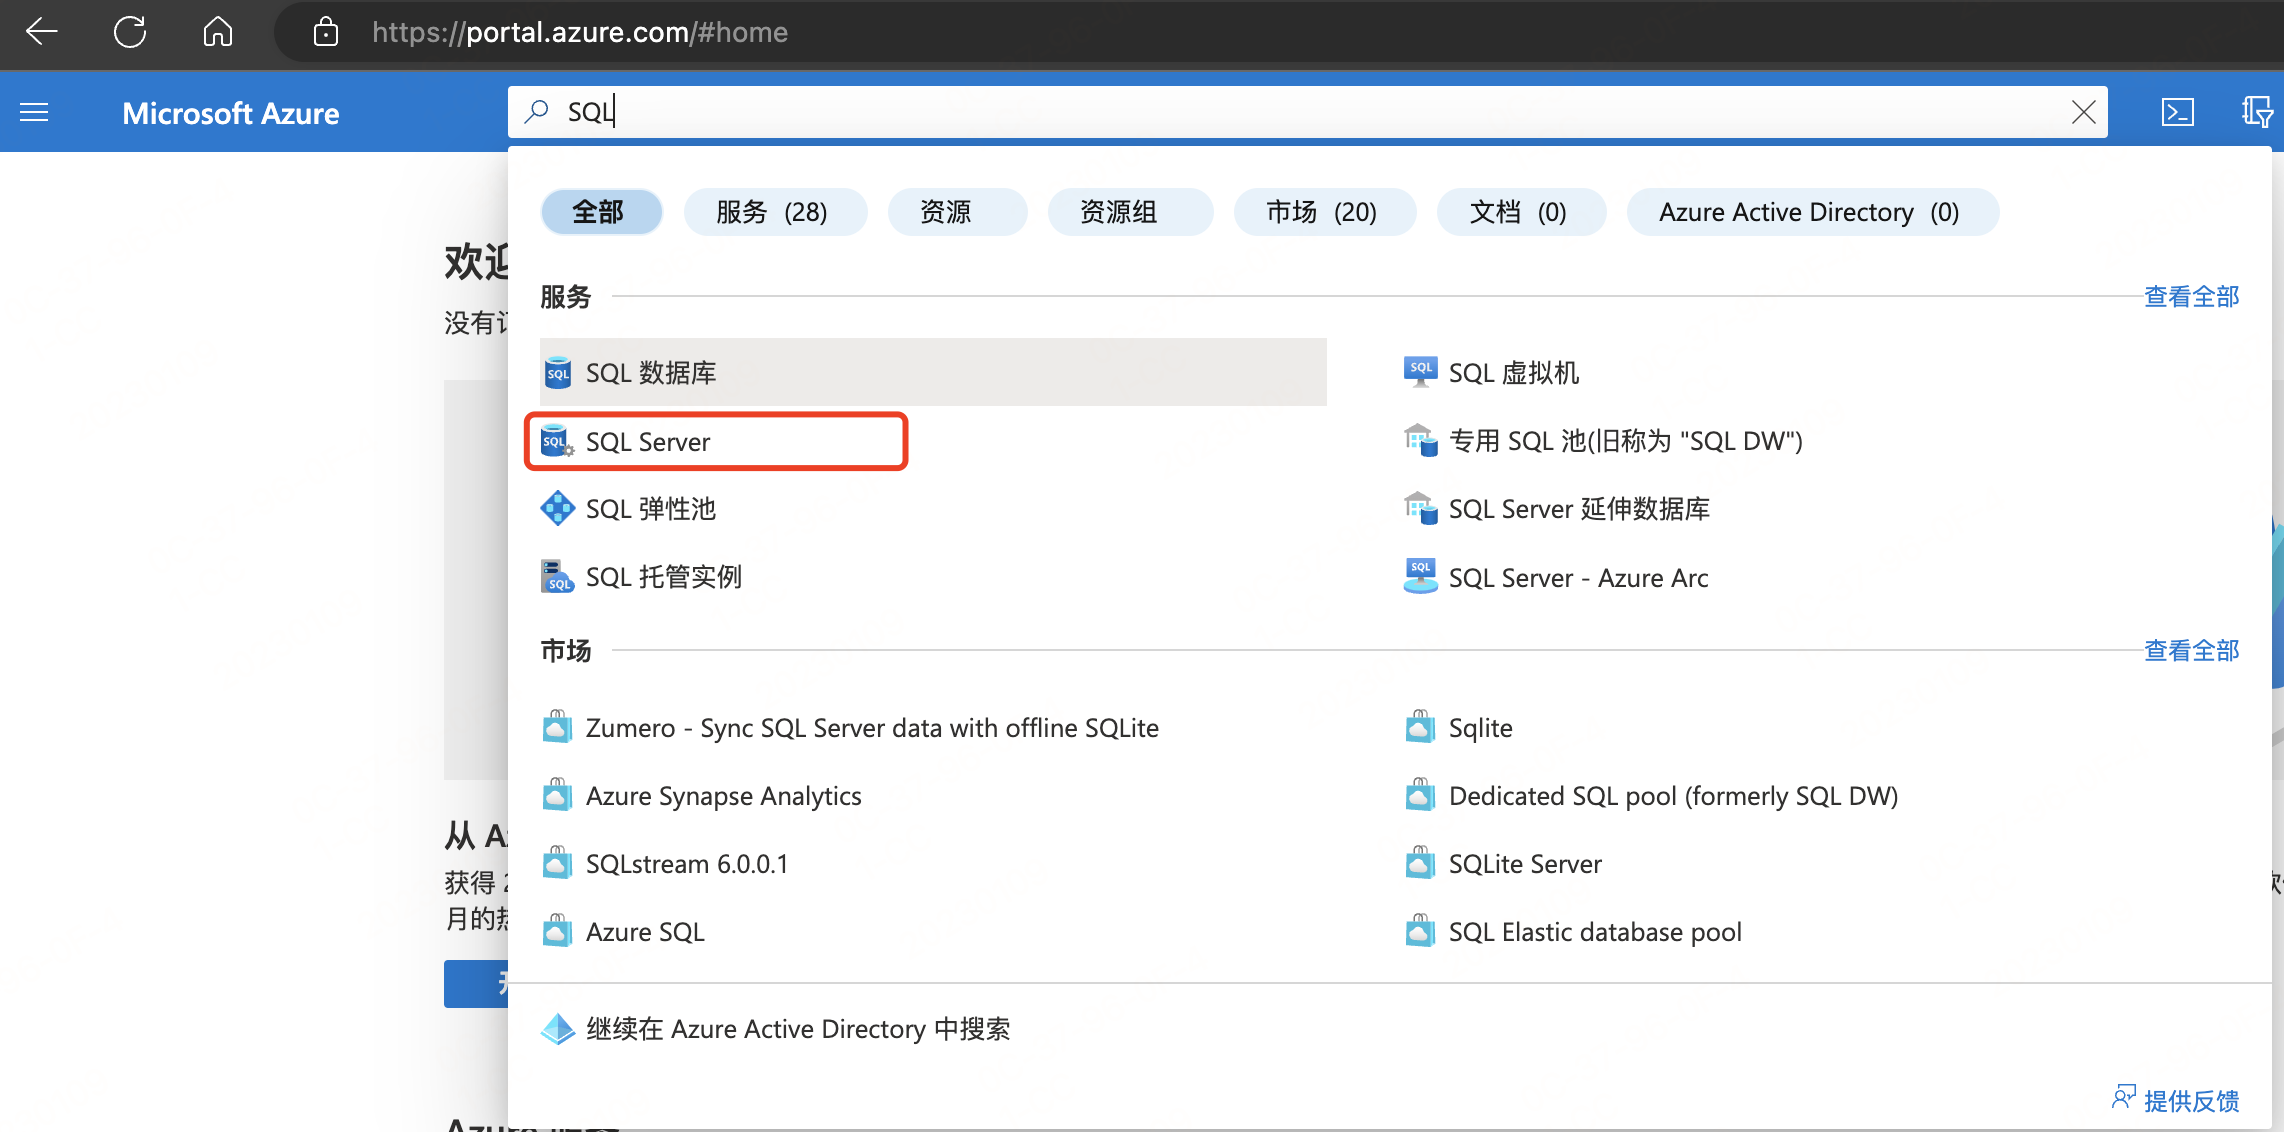Open 专用 SQL 池 service entry
The height and width of the screenshot is (1132, 2284).
tap(1625, 441)
